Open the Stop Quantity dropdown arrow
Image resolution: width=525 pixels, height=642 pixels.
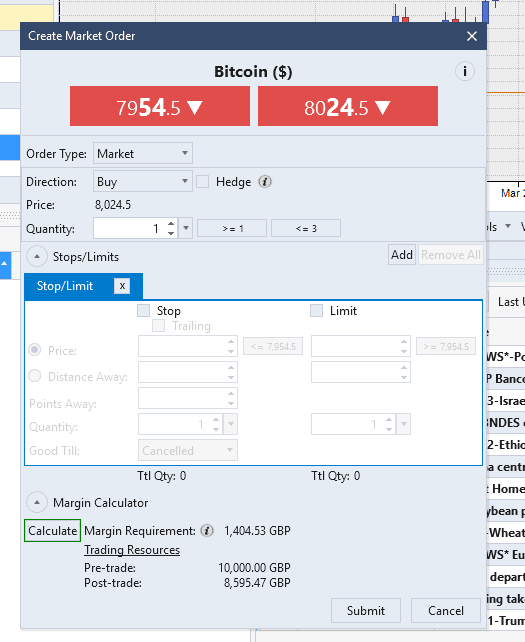point(231,424)
